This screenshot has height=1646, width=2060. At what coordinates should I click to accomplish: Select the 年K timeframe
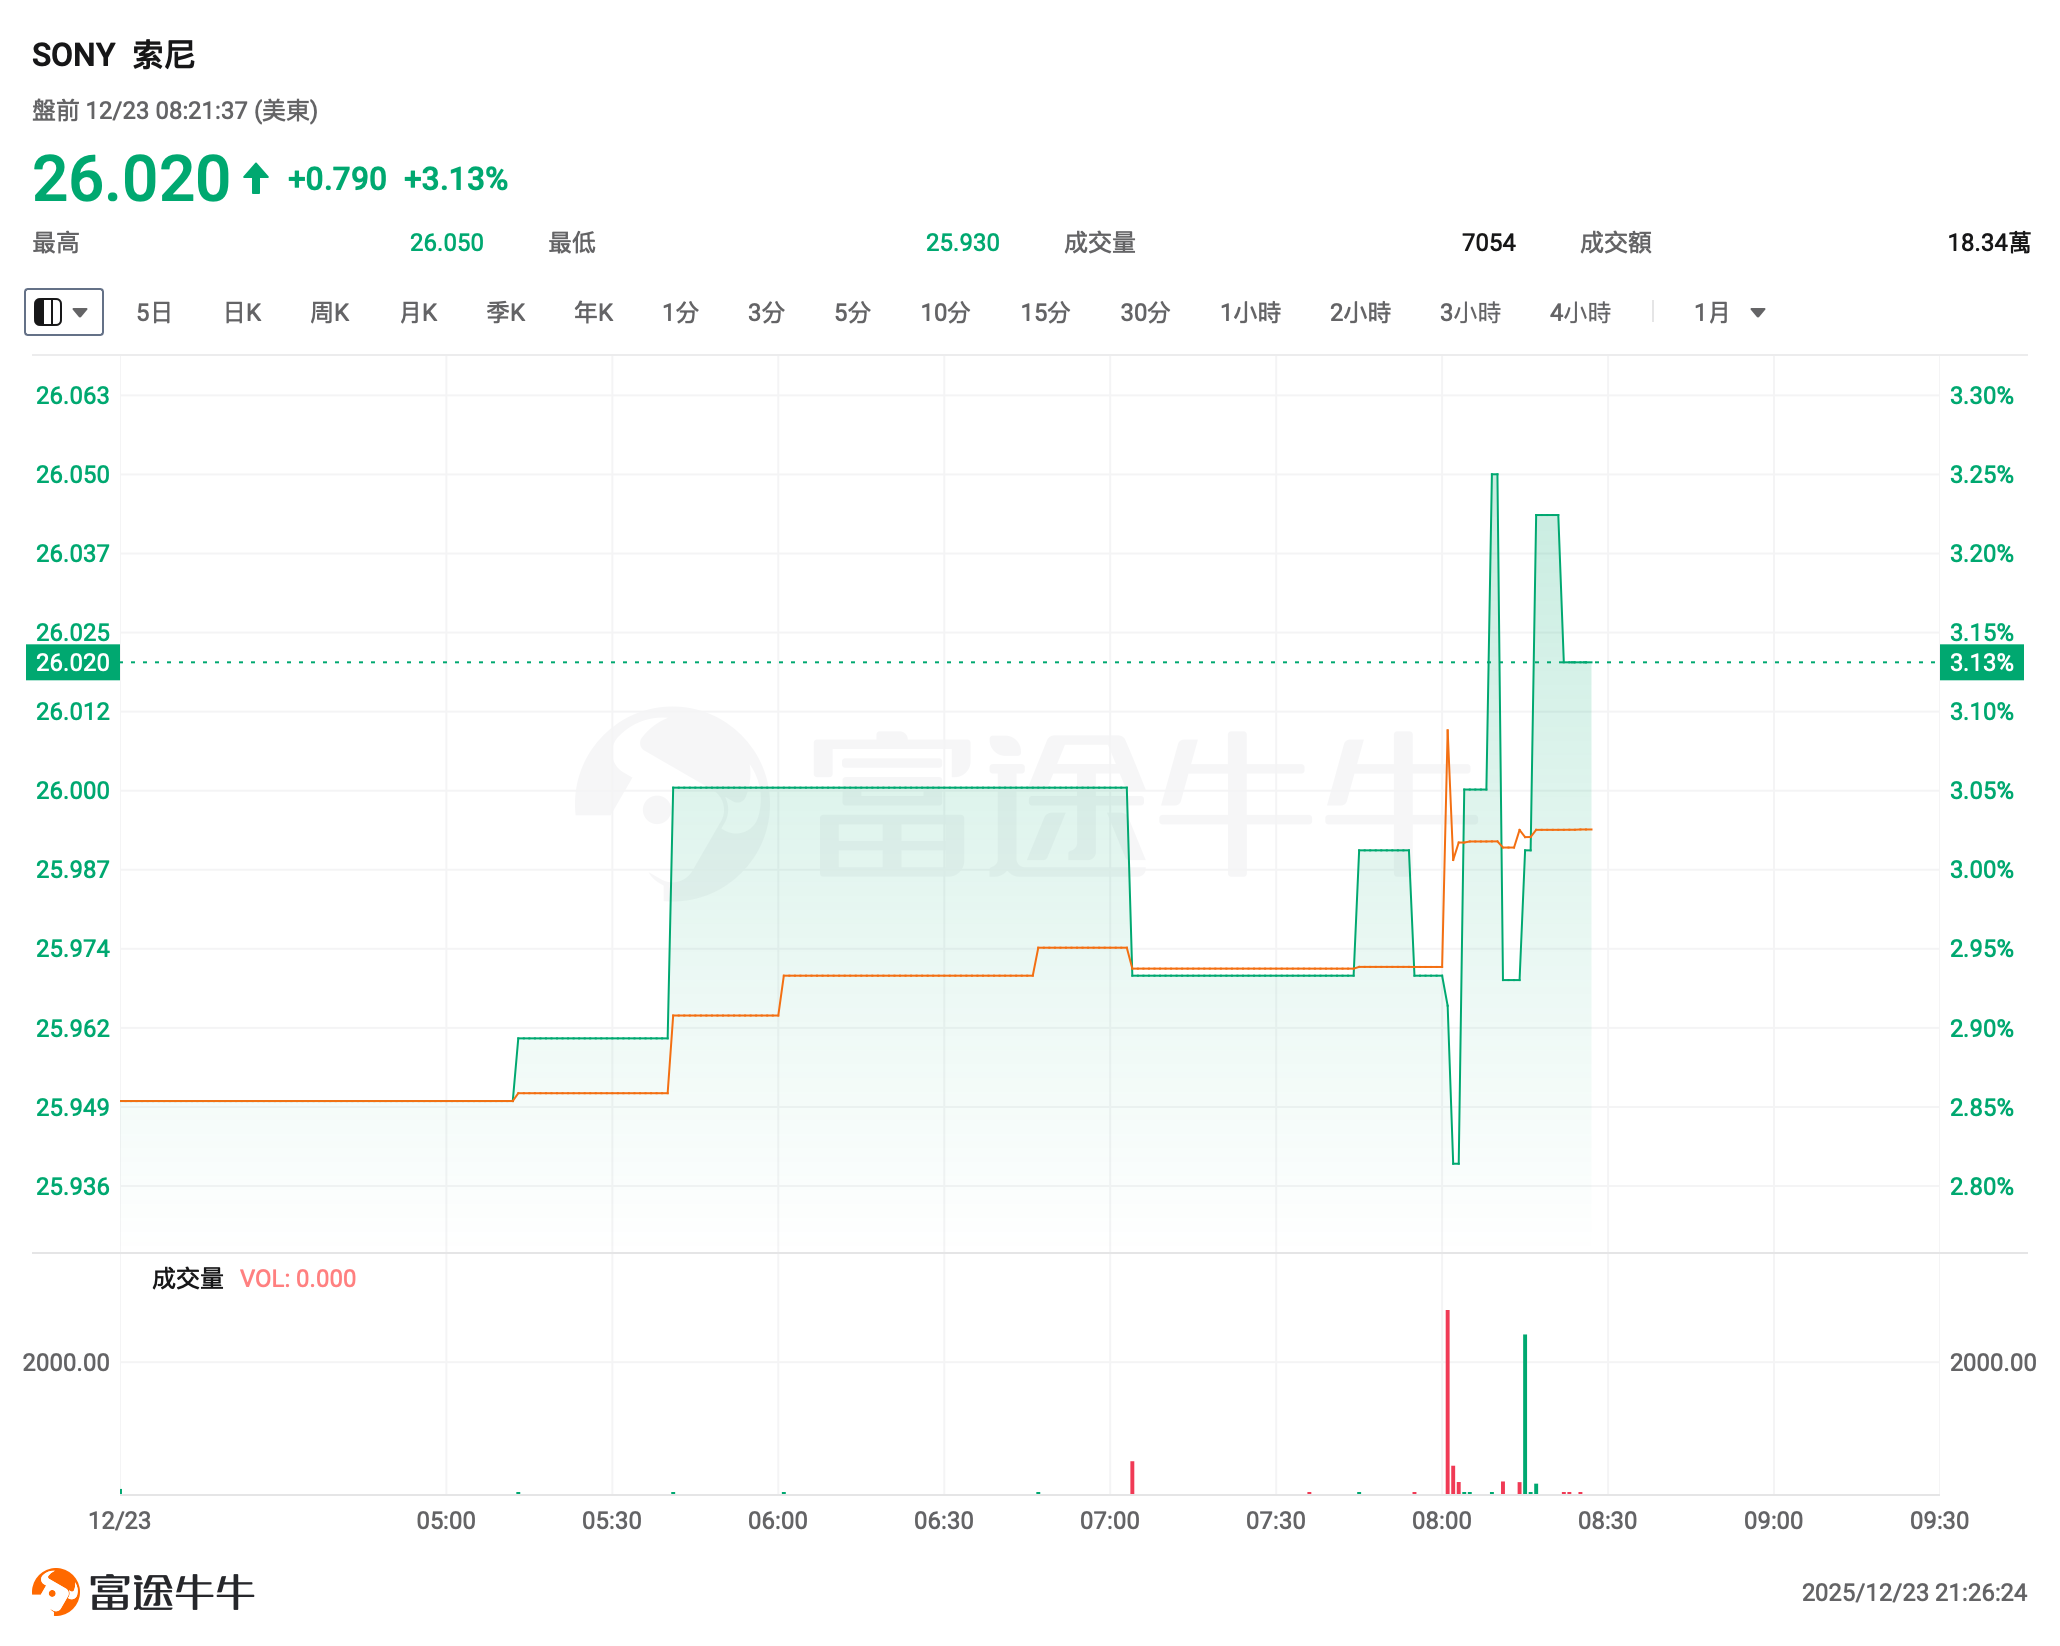click(593, 313)
